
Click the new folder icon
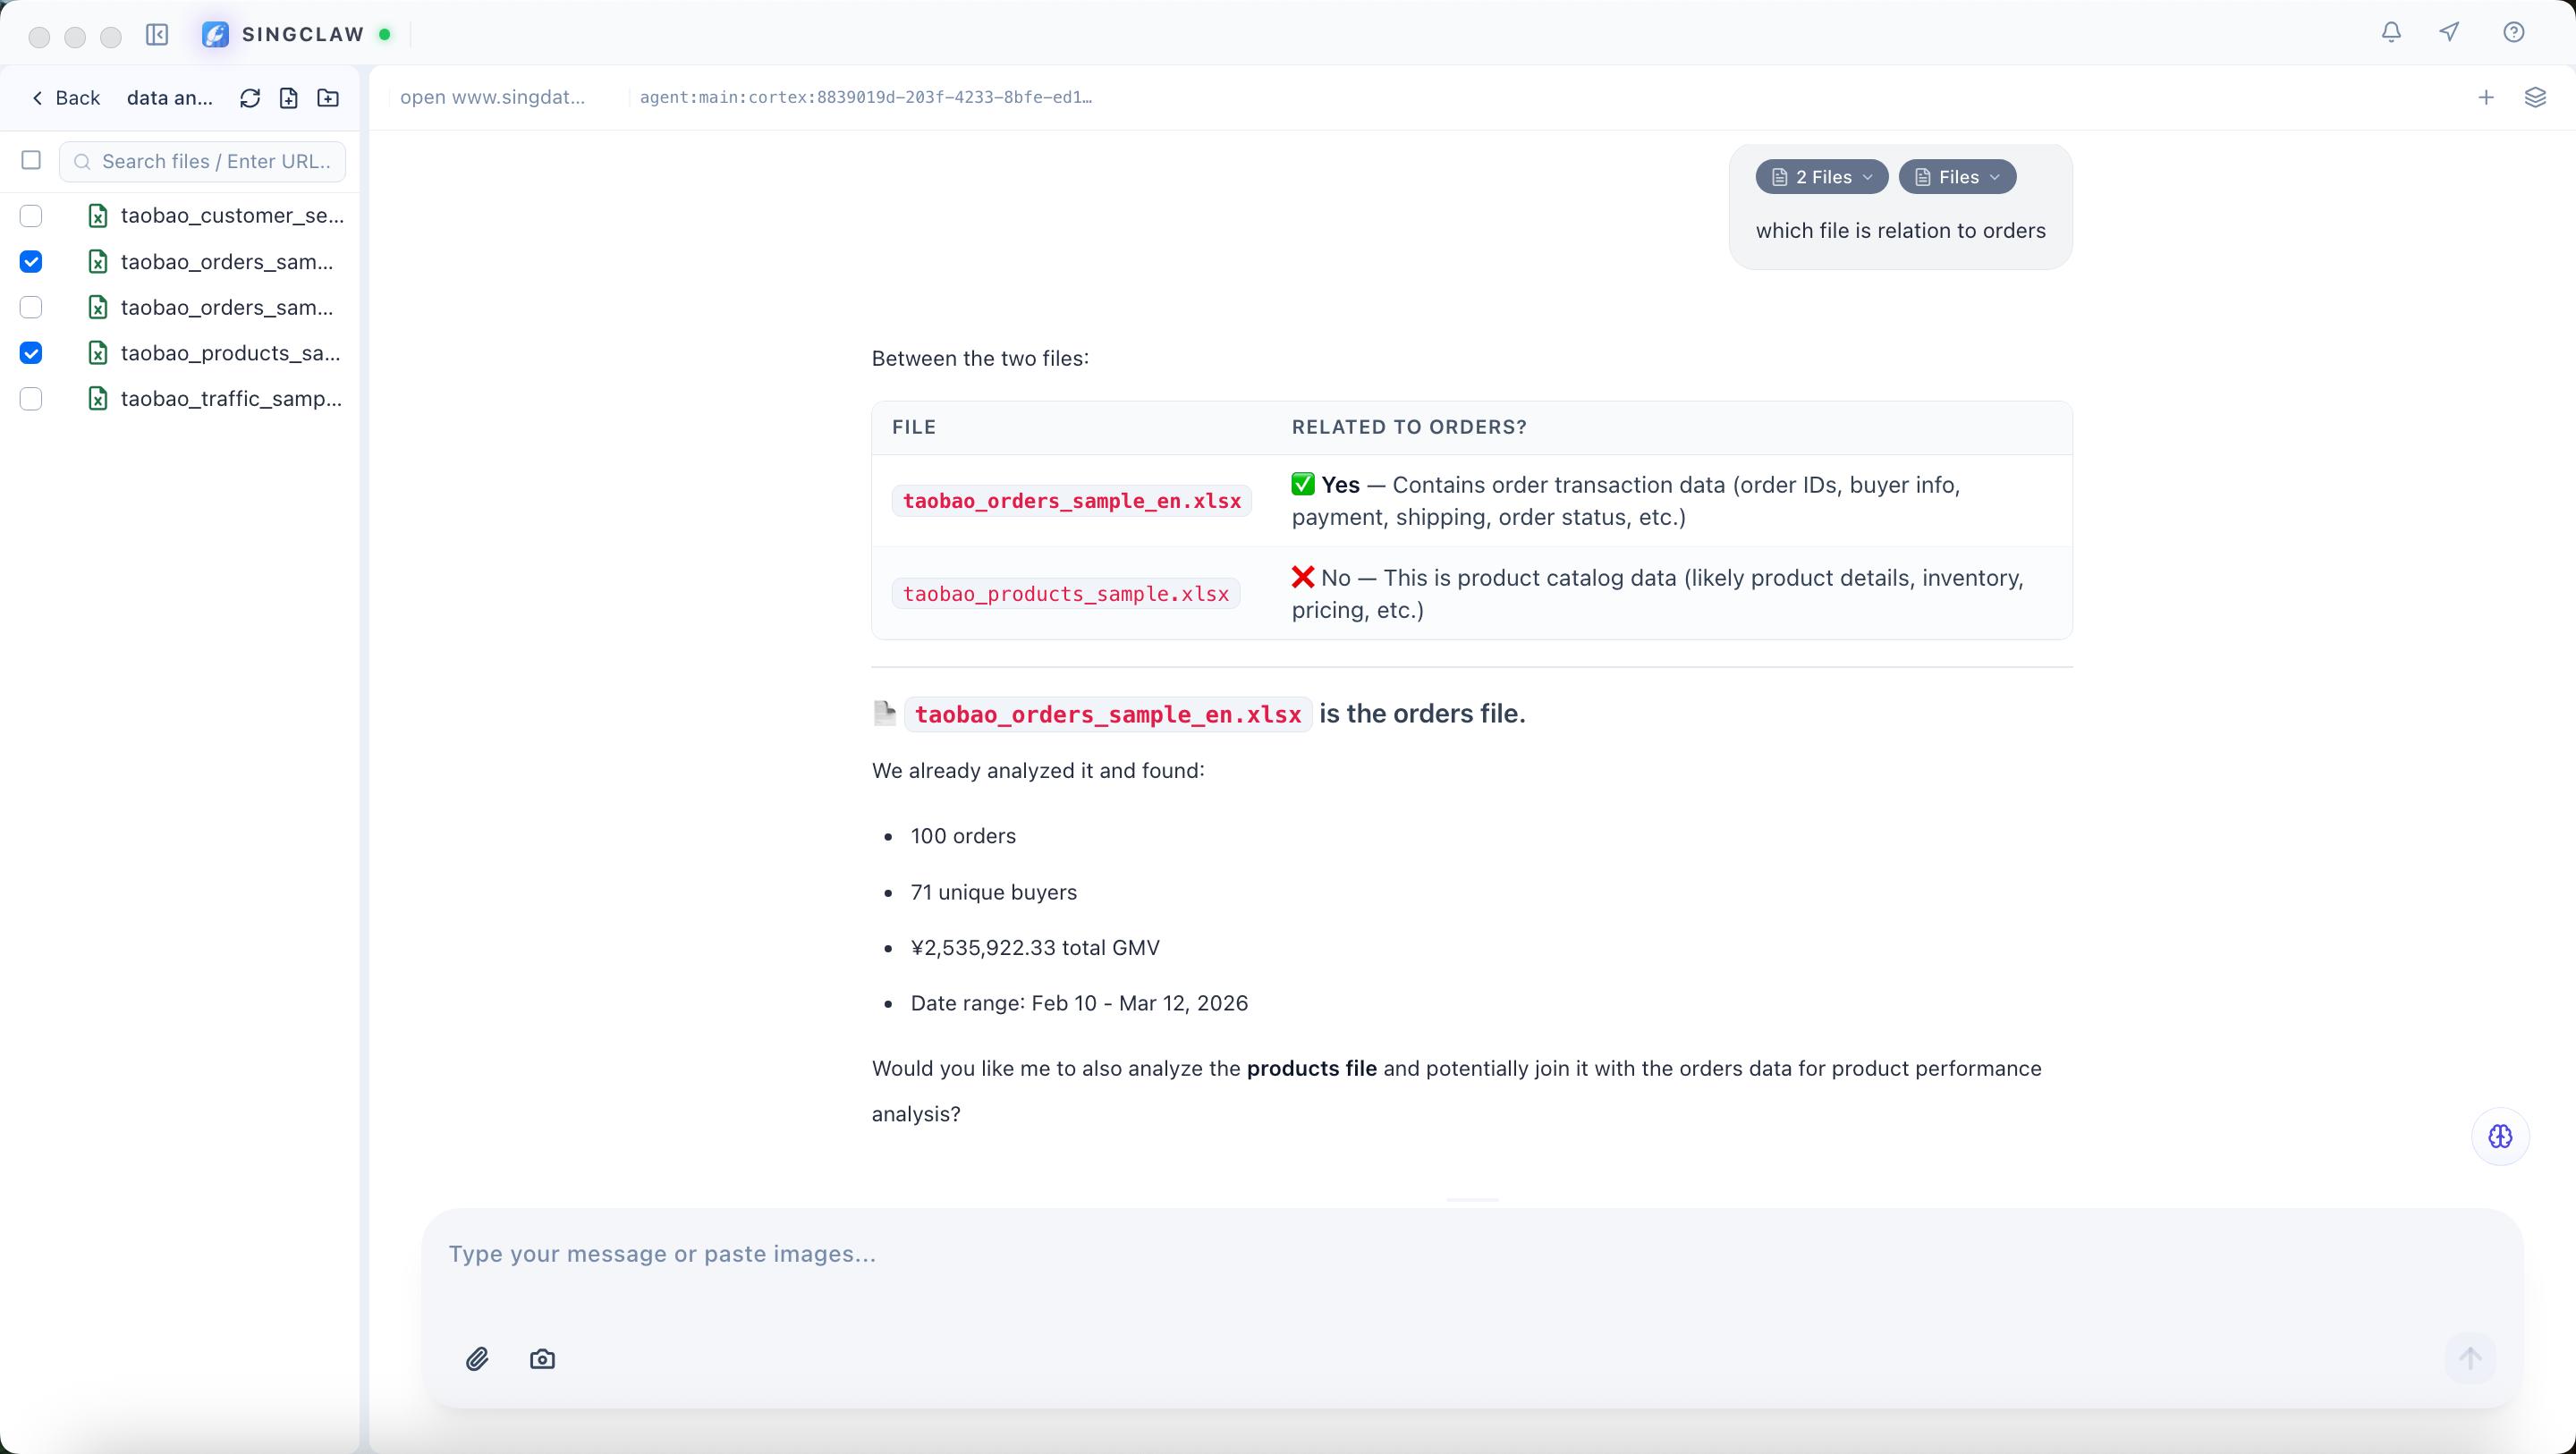pyautogui.click(x=328, y=98)
